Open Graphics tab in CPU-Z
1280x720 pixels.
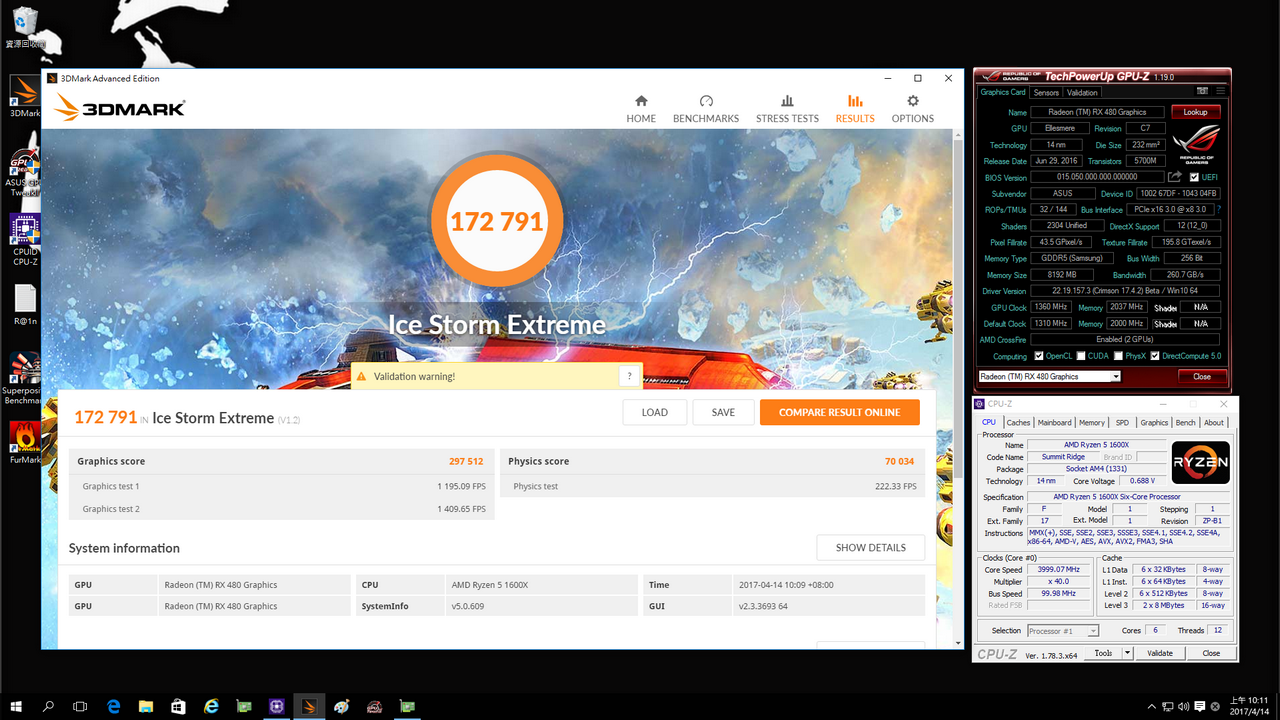click(x=1154, y=422)
